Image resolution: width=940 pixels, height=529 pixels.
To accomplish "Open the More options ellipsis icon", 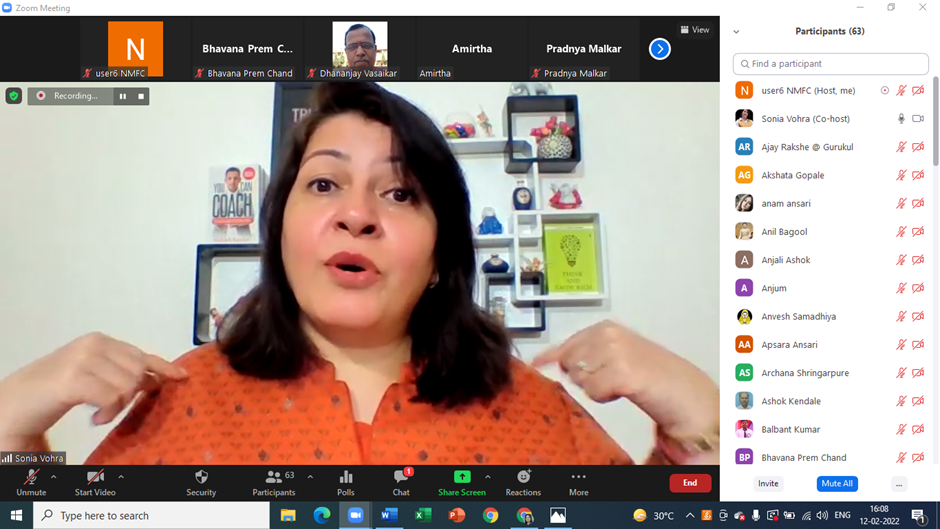I will tap(578, 477).
